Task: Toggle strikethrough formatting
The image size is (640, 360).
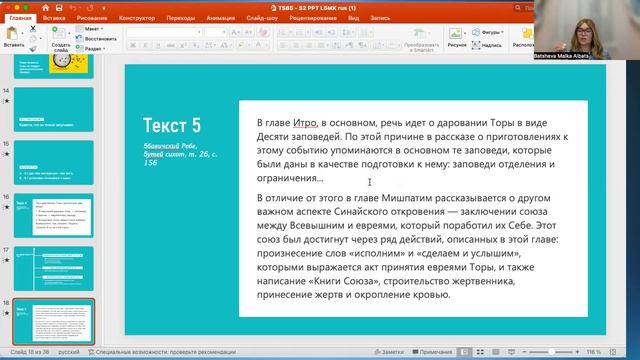Action: pos(171,45)
